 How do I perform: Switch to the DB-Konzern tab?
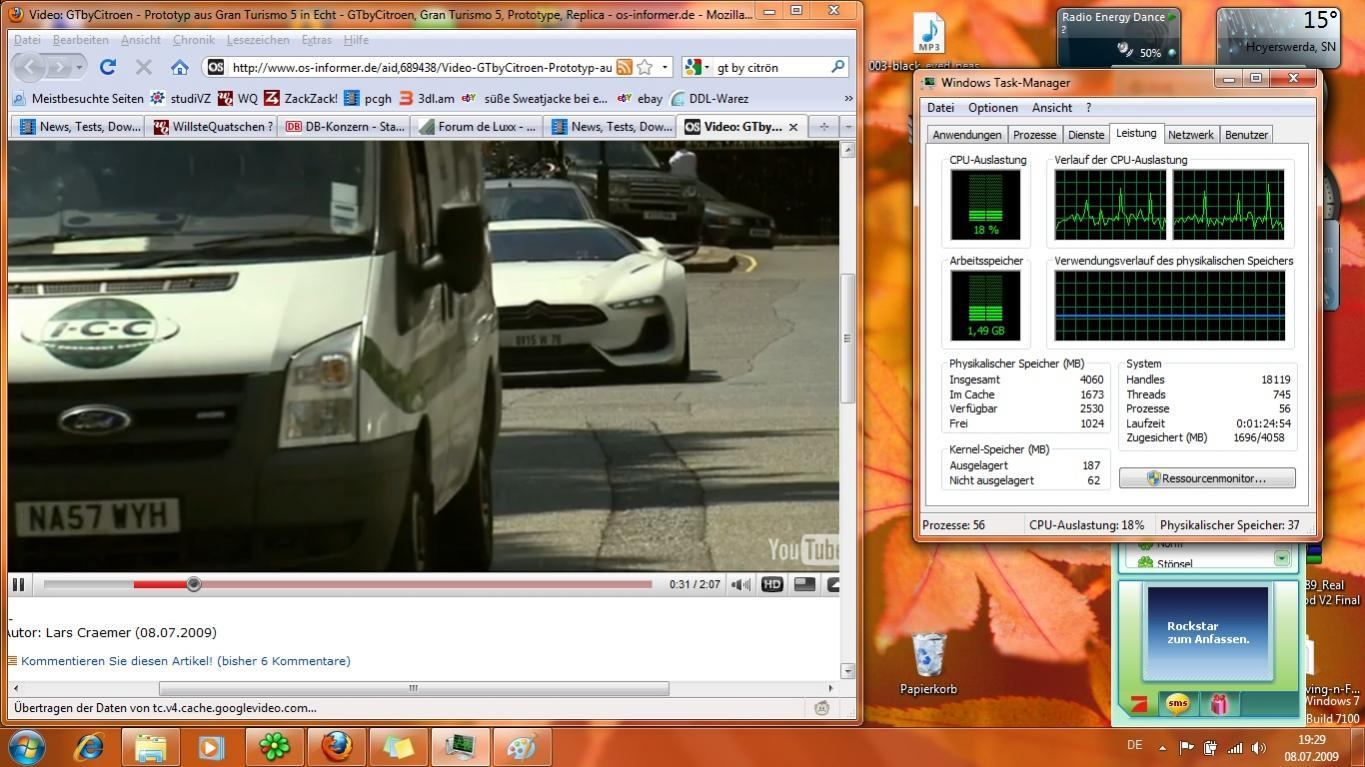pyautogui.click(x=345, y=126)
